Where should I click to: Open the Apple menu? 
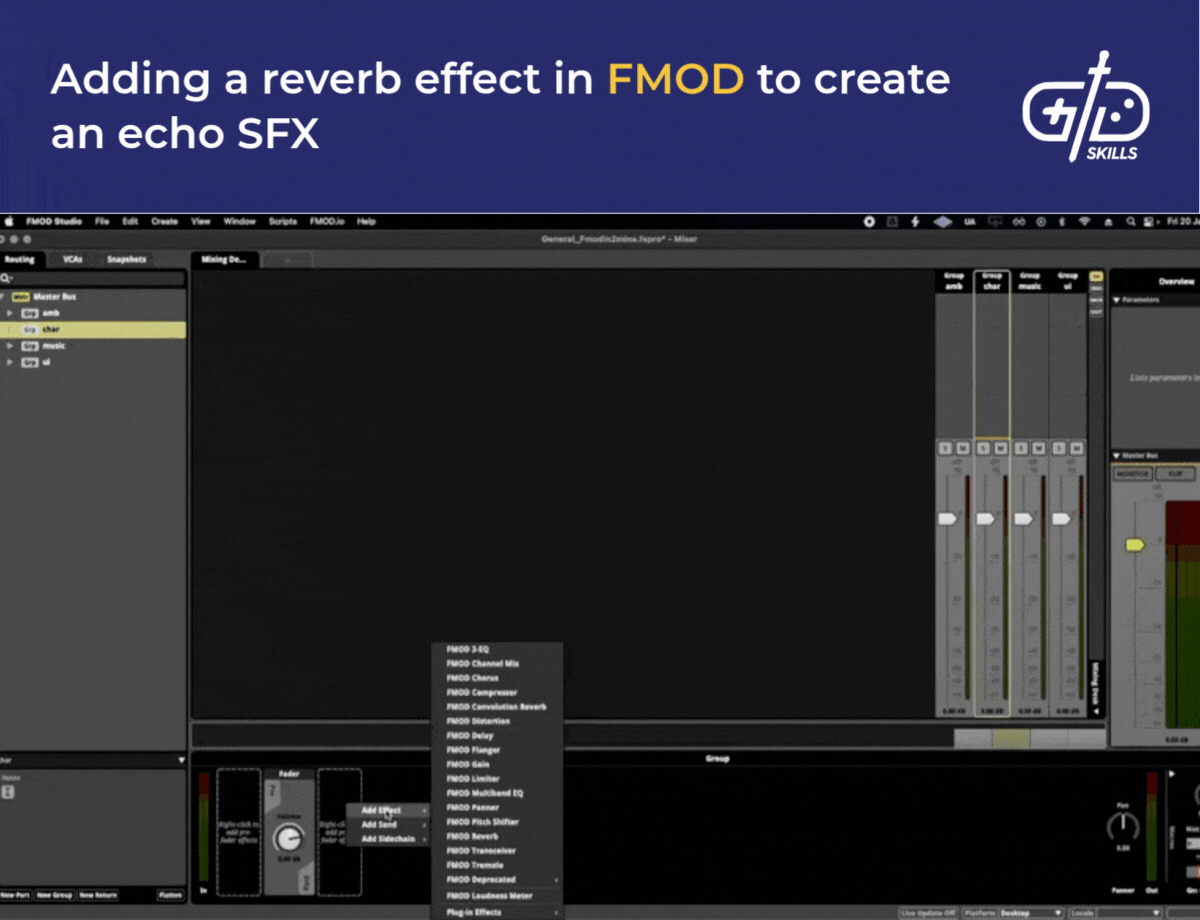click(8, 221)
